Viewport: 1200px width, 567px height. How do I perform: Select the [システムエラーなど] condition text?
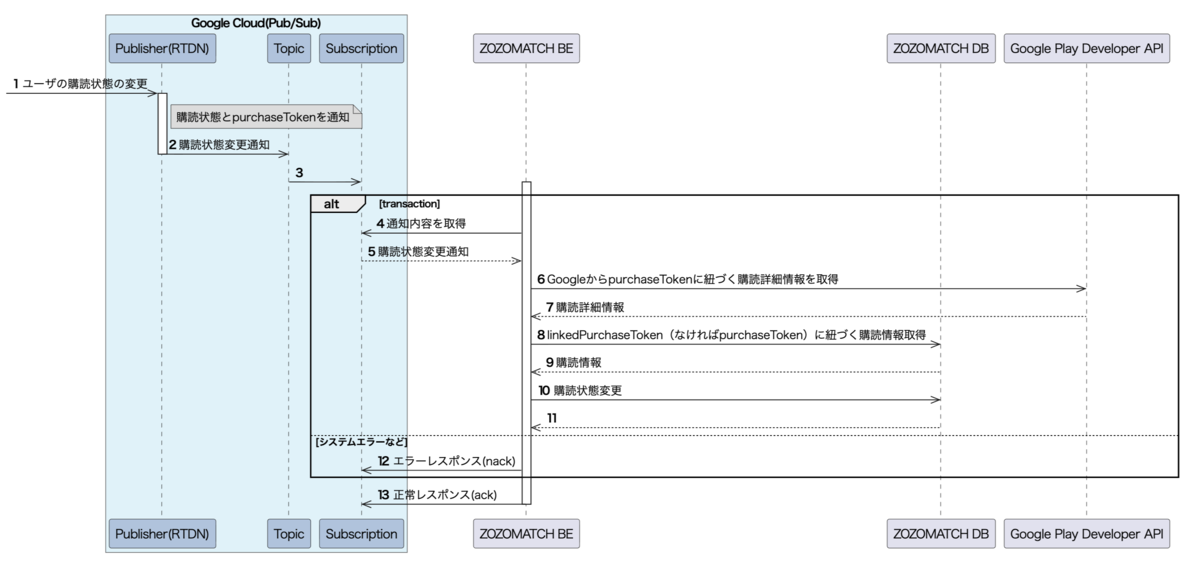(361, 441)
